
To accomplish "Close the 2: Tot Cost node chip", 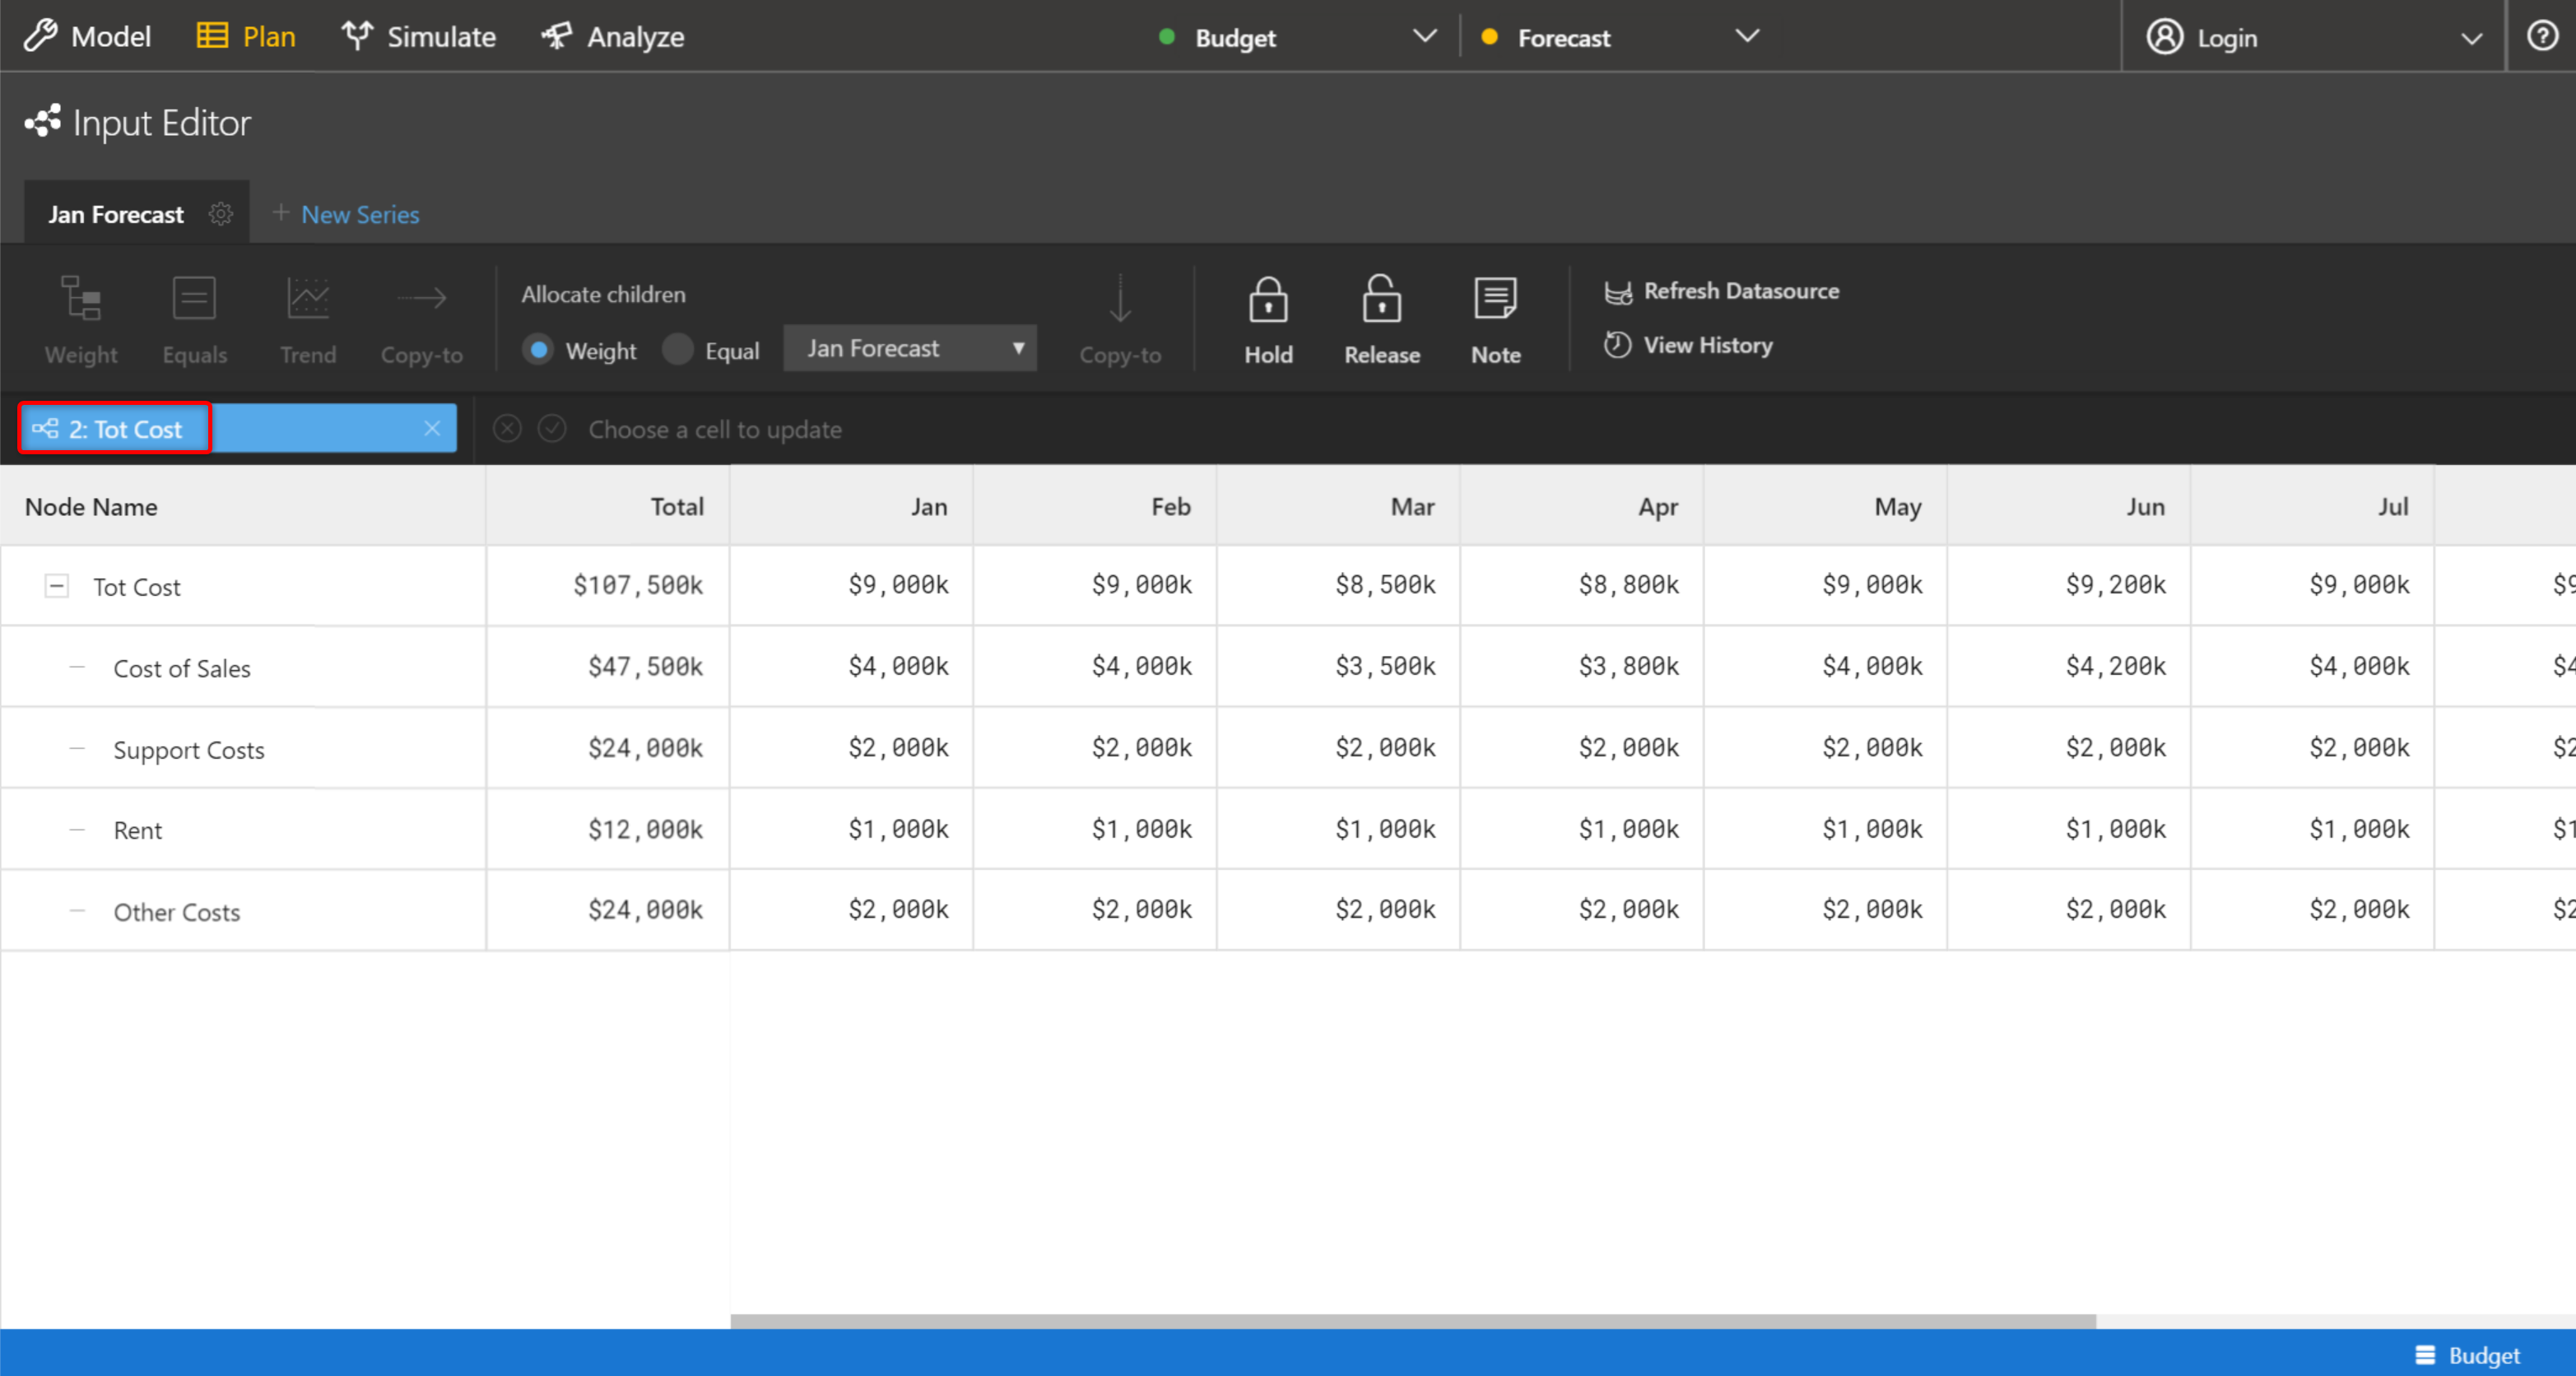I will [432, 428].
